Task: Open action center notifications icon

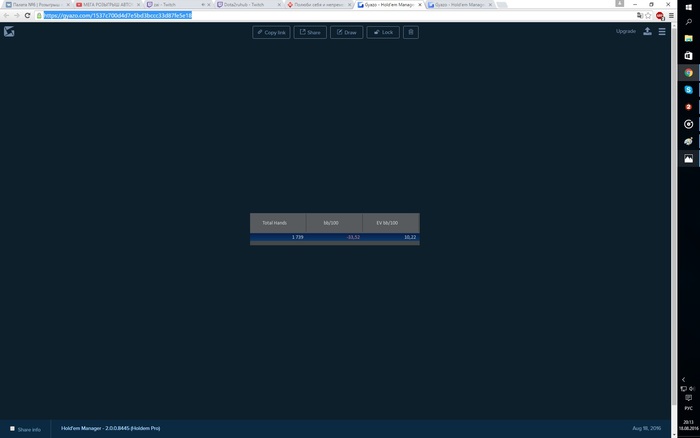Action: pyautogui.click(x=688, y=398)
